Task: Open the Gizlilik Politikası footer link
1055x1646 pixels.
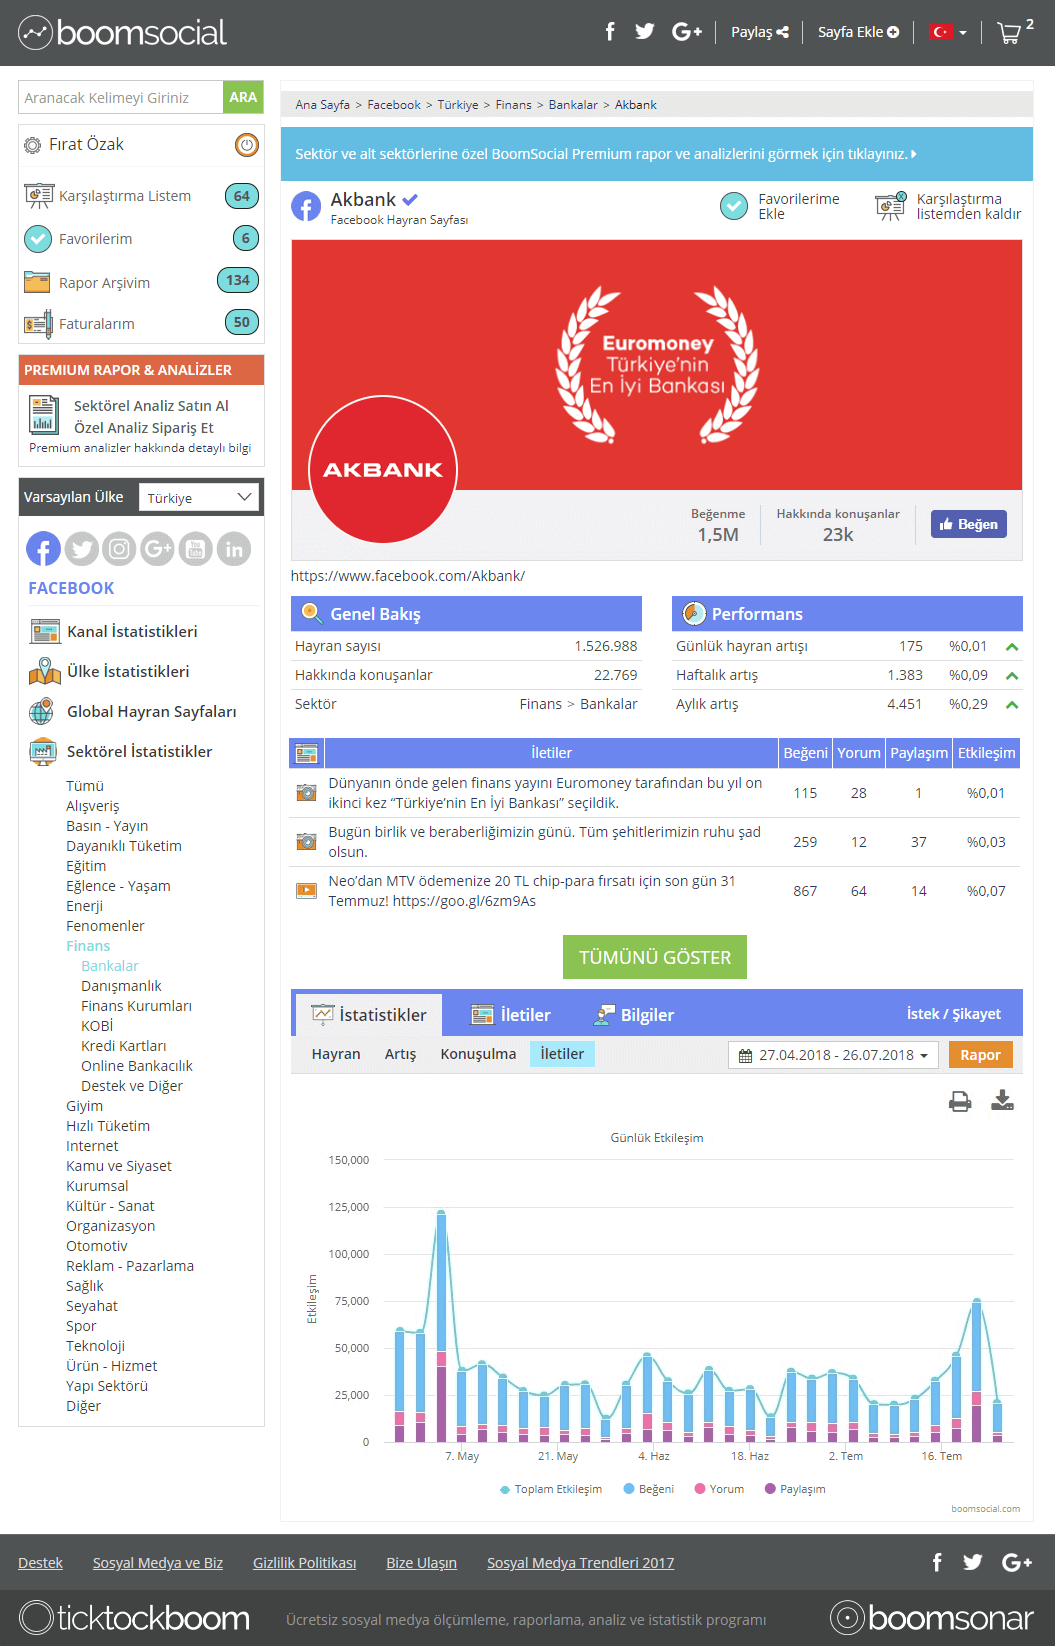Action: coord(304,1563)
